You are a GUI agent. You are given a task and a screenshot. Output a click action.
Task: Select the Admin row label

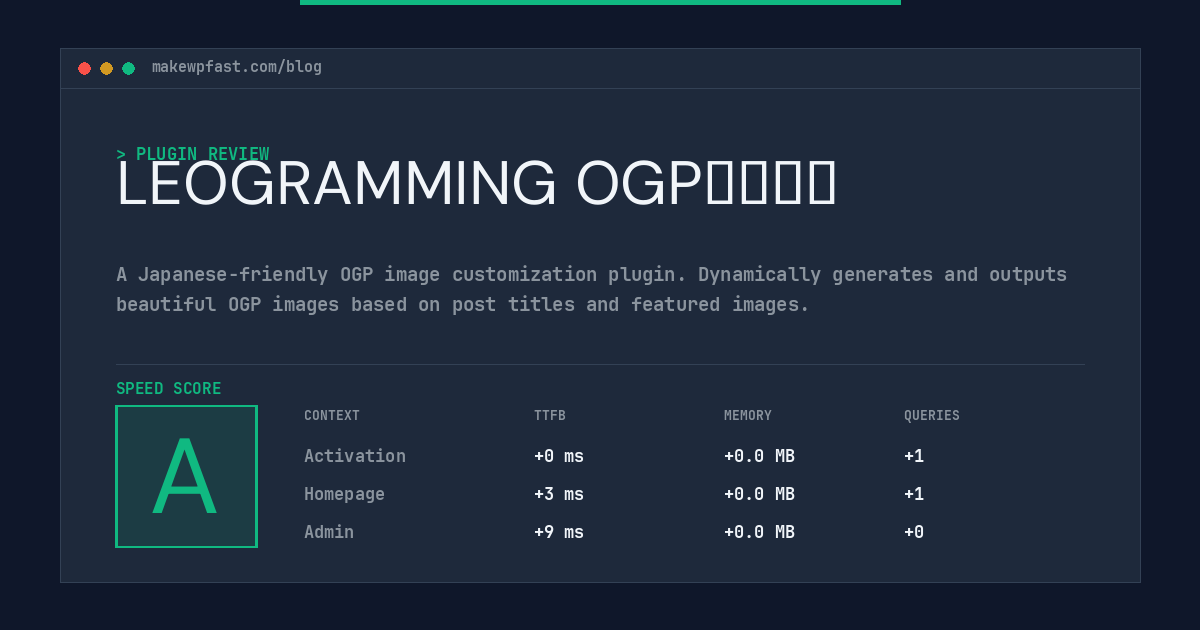(x=329, y=532)
